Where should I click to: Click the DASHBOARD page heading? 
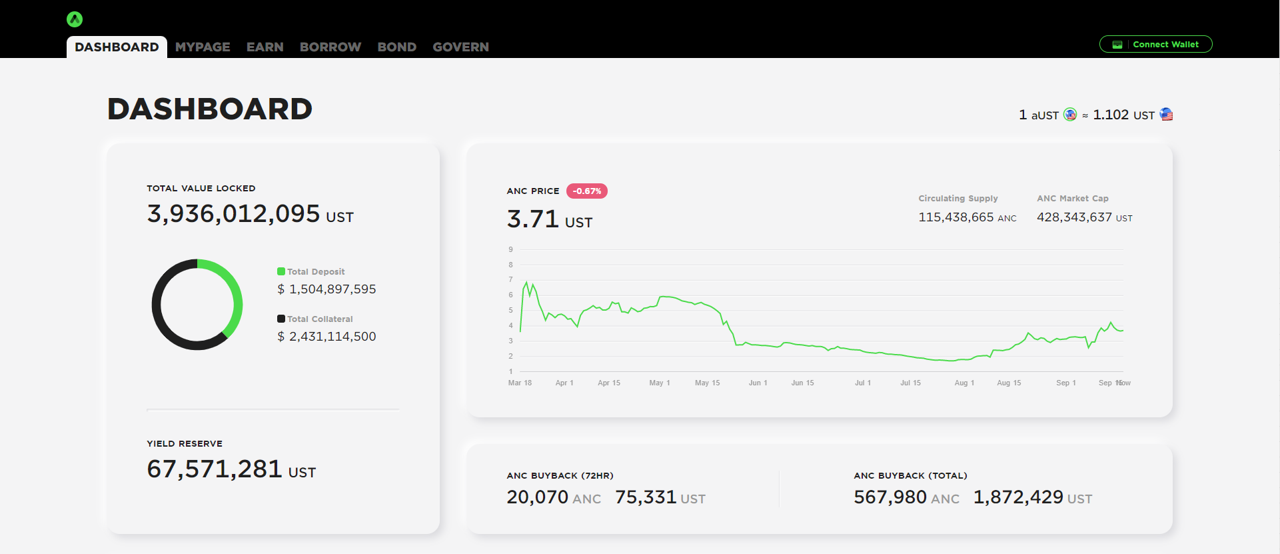point(210,109)
